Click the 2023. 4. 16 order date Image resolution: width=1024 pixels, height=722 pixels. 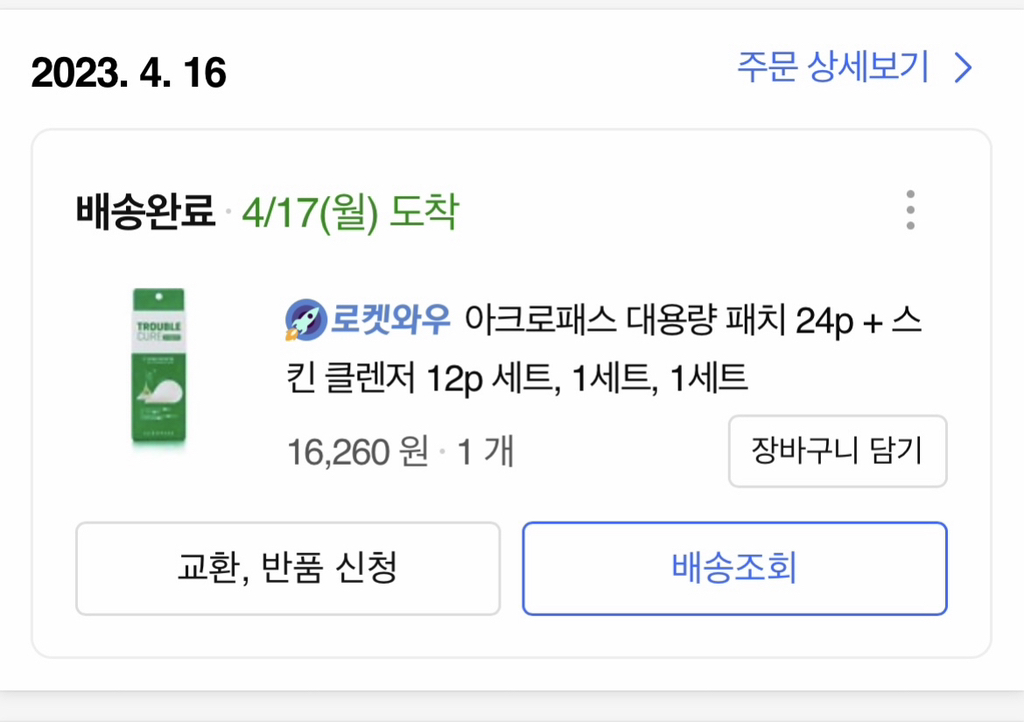(129, 73)
